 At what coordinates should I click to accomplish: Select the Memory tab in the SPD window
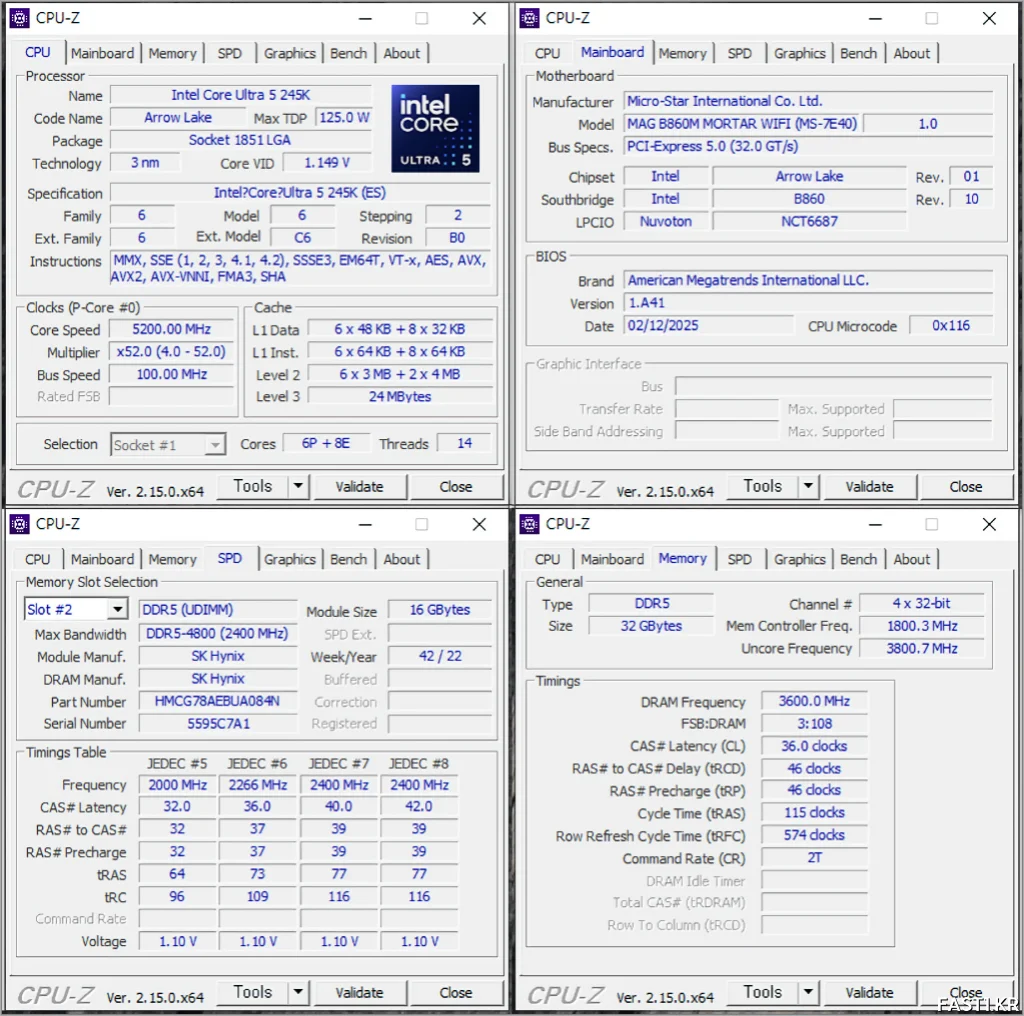172,560
